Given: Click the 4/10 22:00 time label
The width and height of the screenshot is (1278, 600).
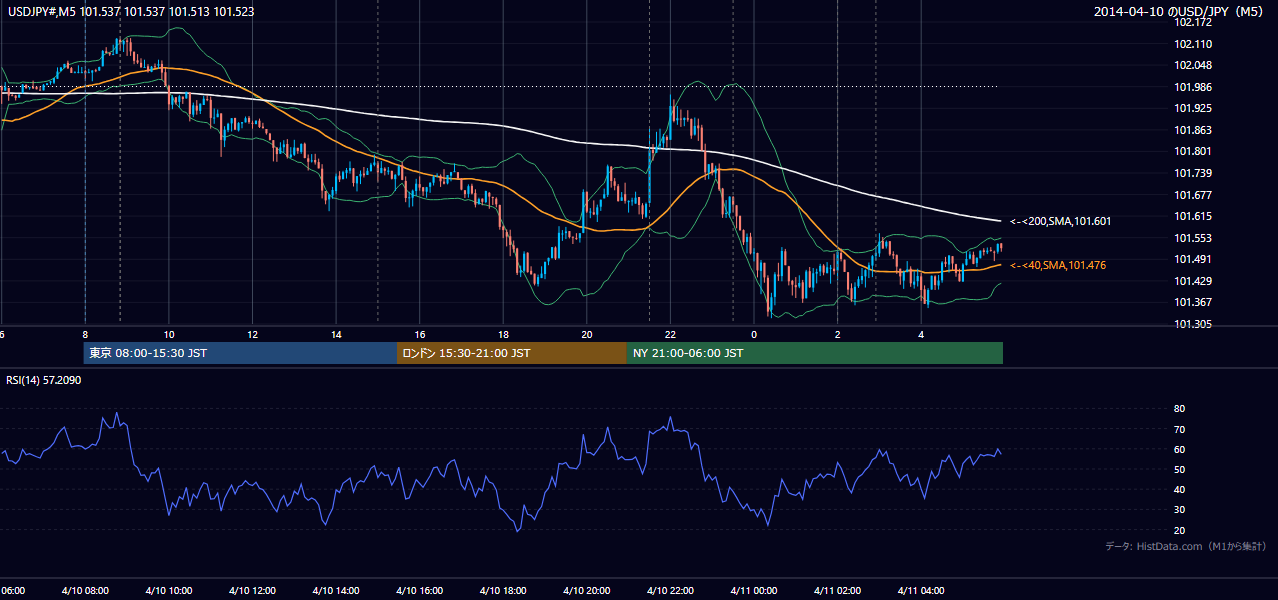Looking at the screenshot, I should click(x=670, y=590).
